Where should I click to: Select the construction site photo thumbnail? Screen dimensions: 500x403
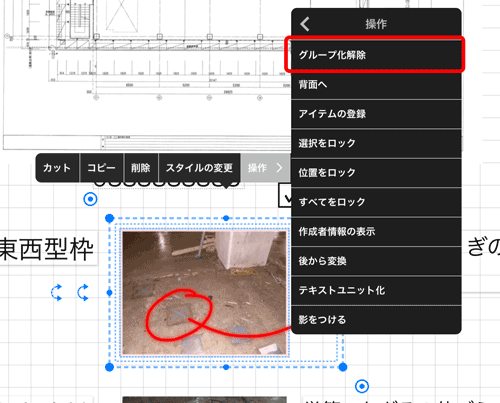click(x=205, y=293)
